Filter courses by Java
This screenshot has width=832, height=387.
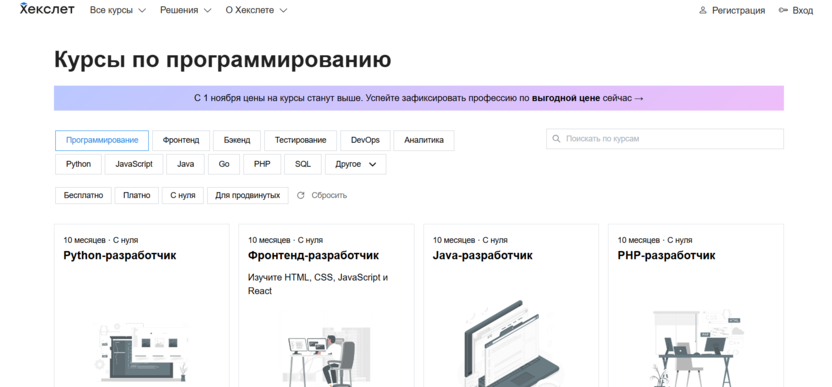pos(186,165)
